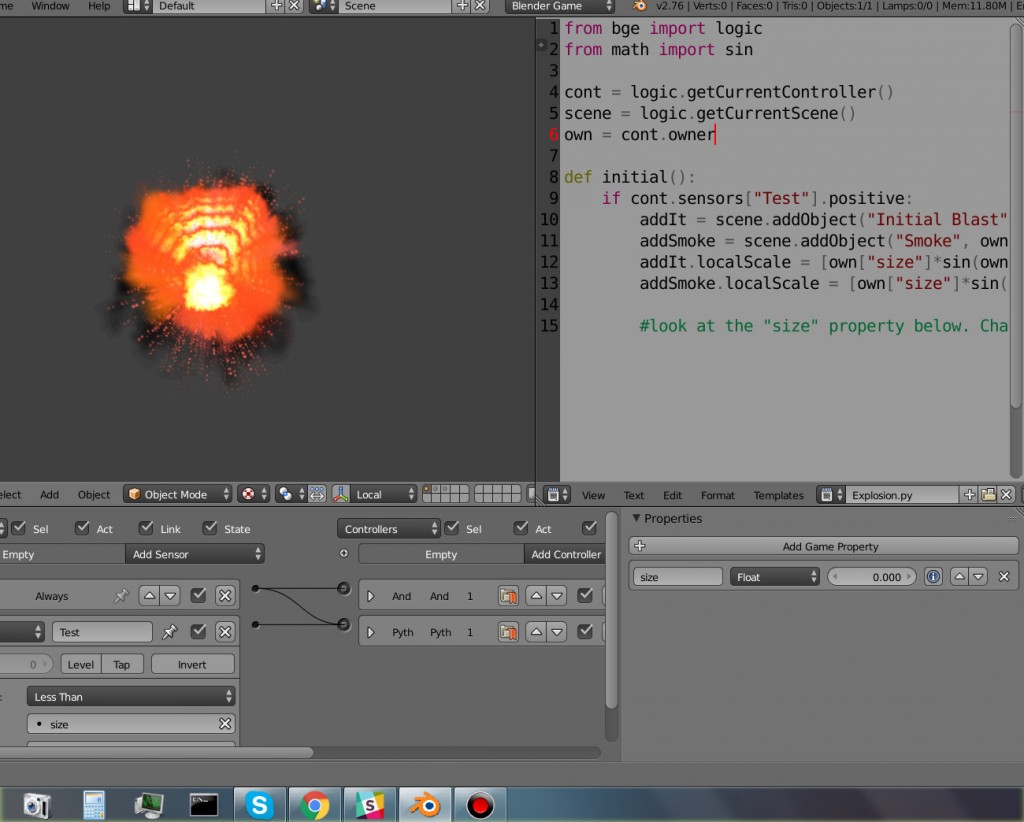Click the Invert button on the Test sensor
The width and height of the screenshot is (1024, 822).
tap(192, 664)
